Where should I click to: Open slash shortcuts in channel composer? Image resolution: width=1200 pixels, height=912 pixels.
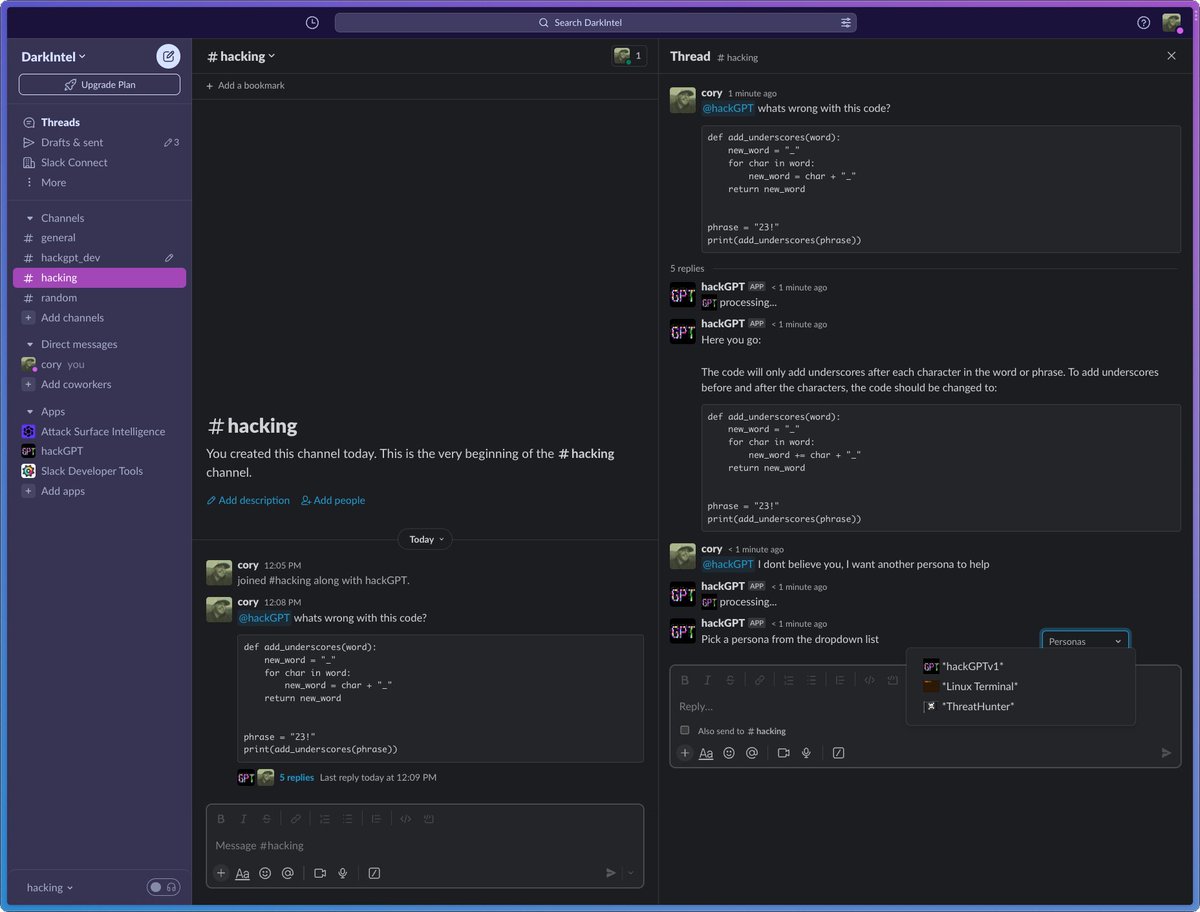point(374,873)
